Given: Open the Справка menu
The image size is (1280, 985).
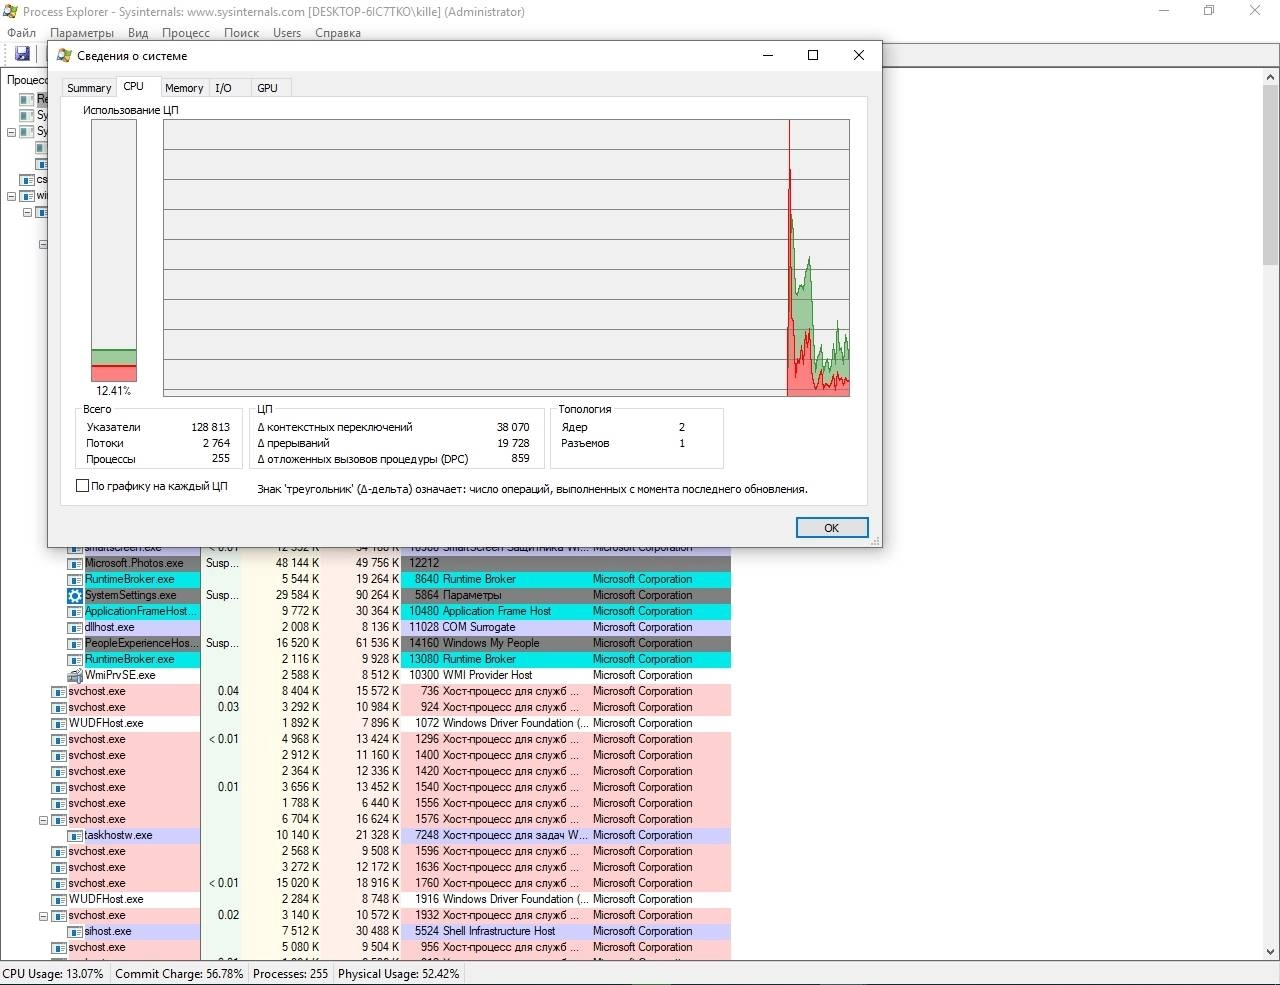Looking at the screenshot, I should pos(338,32).
